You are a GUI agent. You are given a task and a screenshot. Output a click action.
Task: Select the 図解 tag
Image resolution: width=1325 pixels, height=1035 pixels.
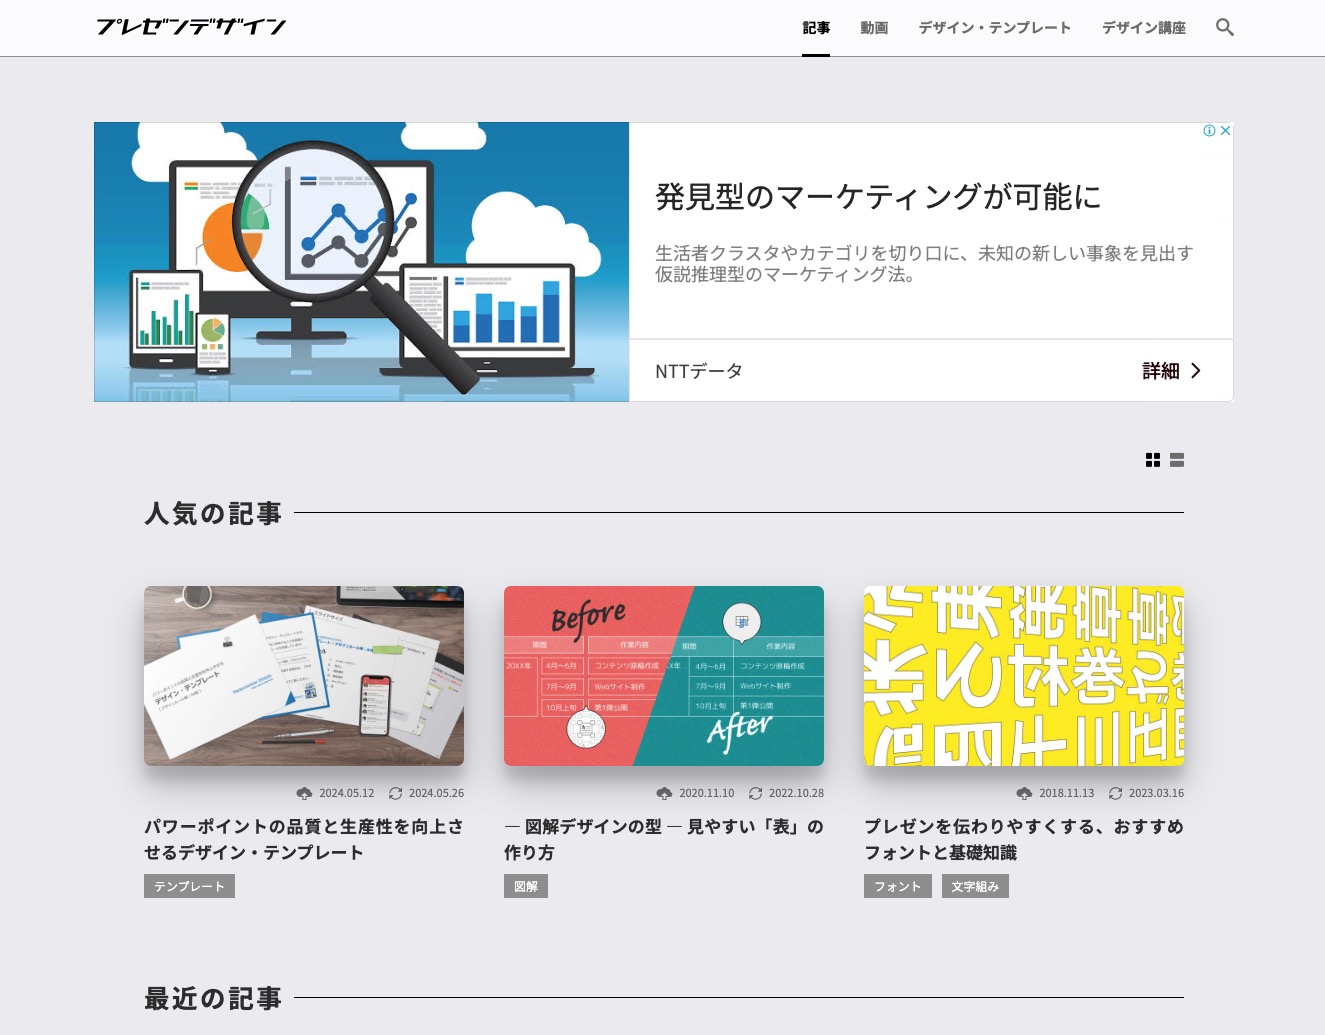click(x=526, y=886)
